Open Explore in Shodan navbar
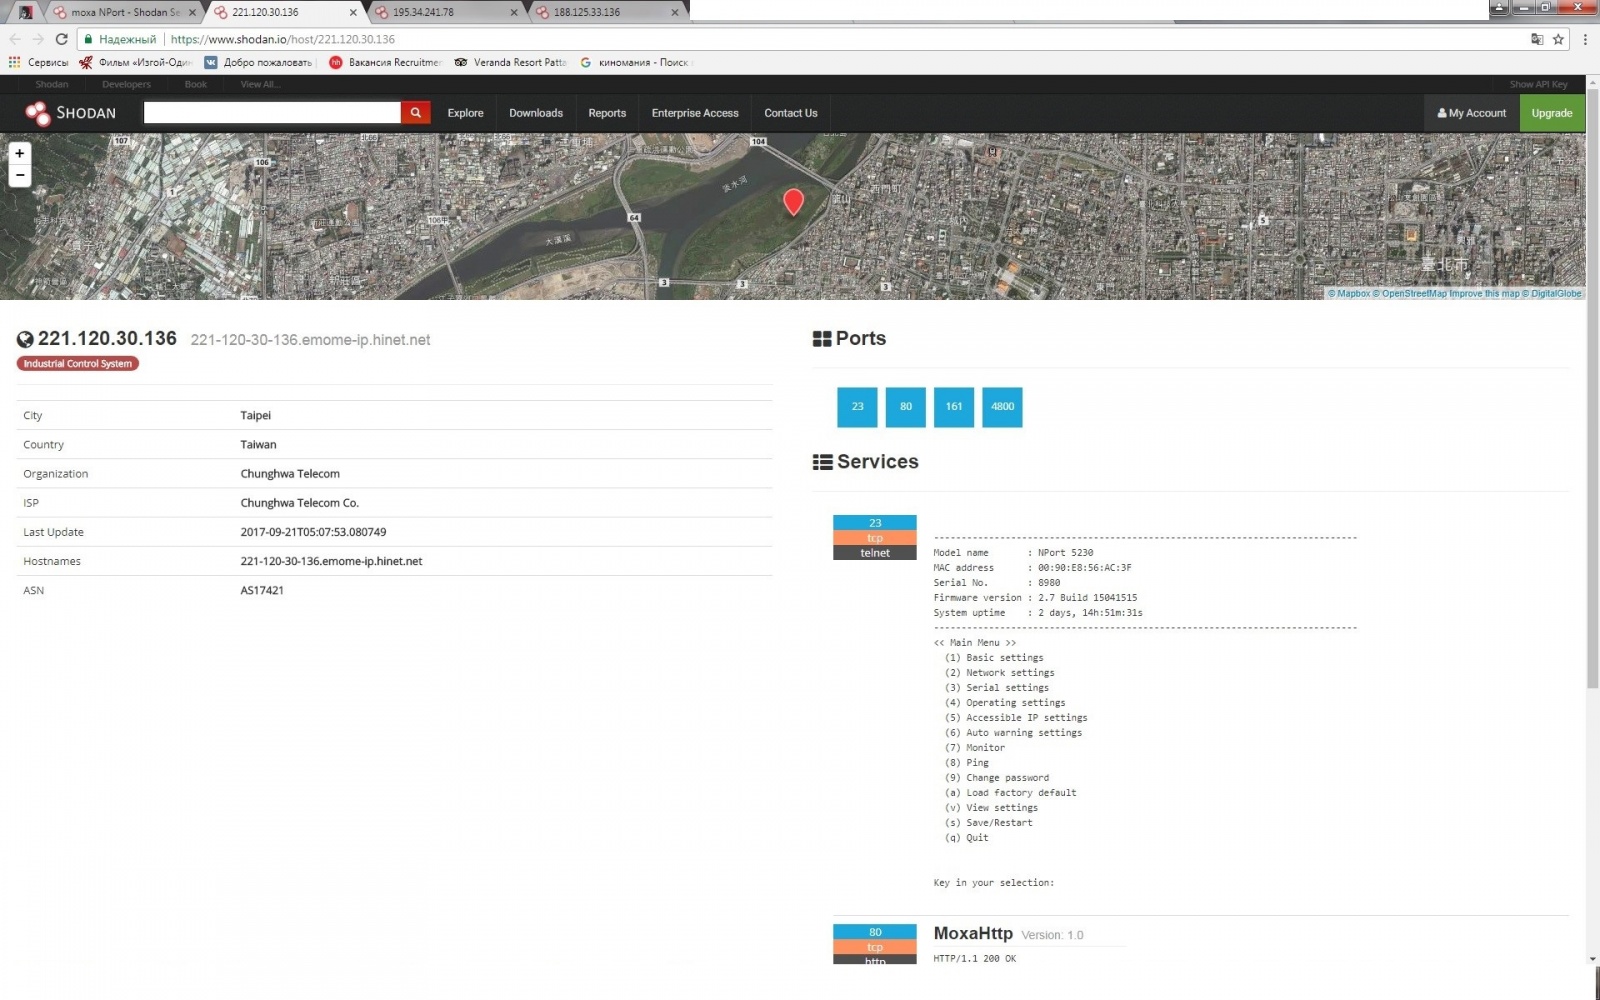 coord(465,113)
